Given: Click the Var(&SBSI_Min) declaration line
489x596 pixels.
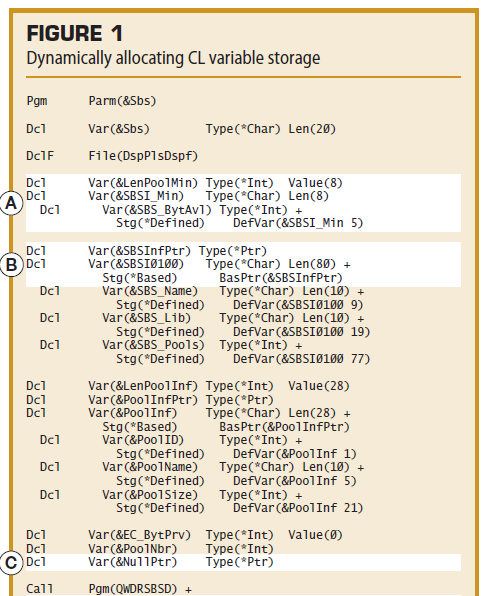Looking at the screenshot, I should [178, 196].
